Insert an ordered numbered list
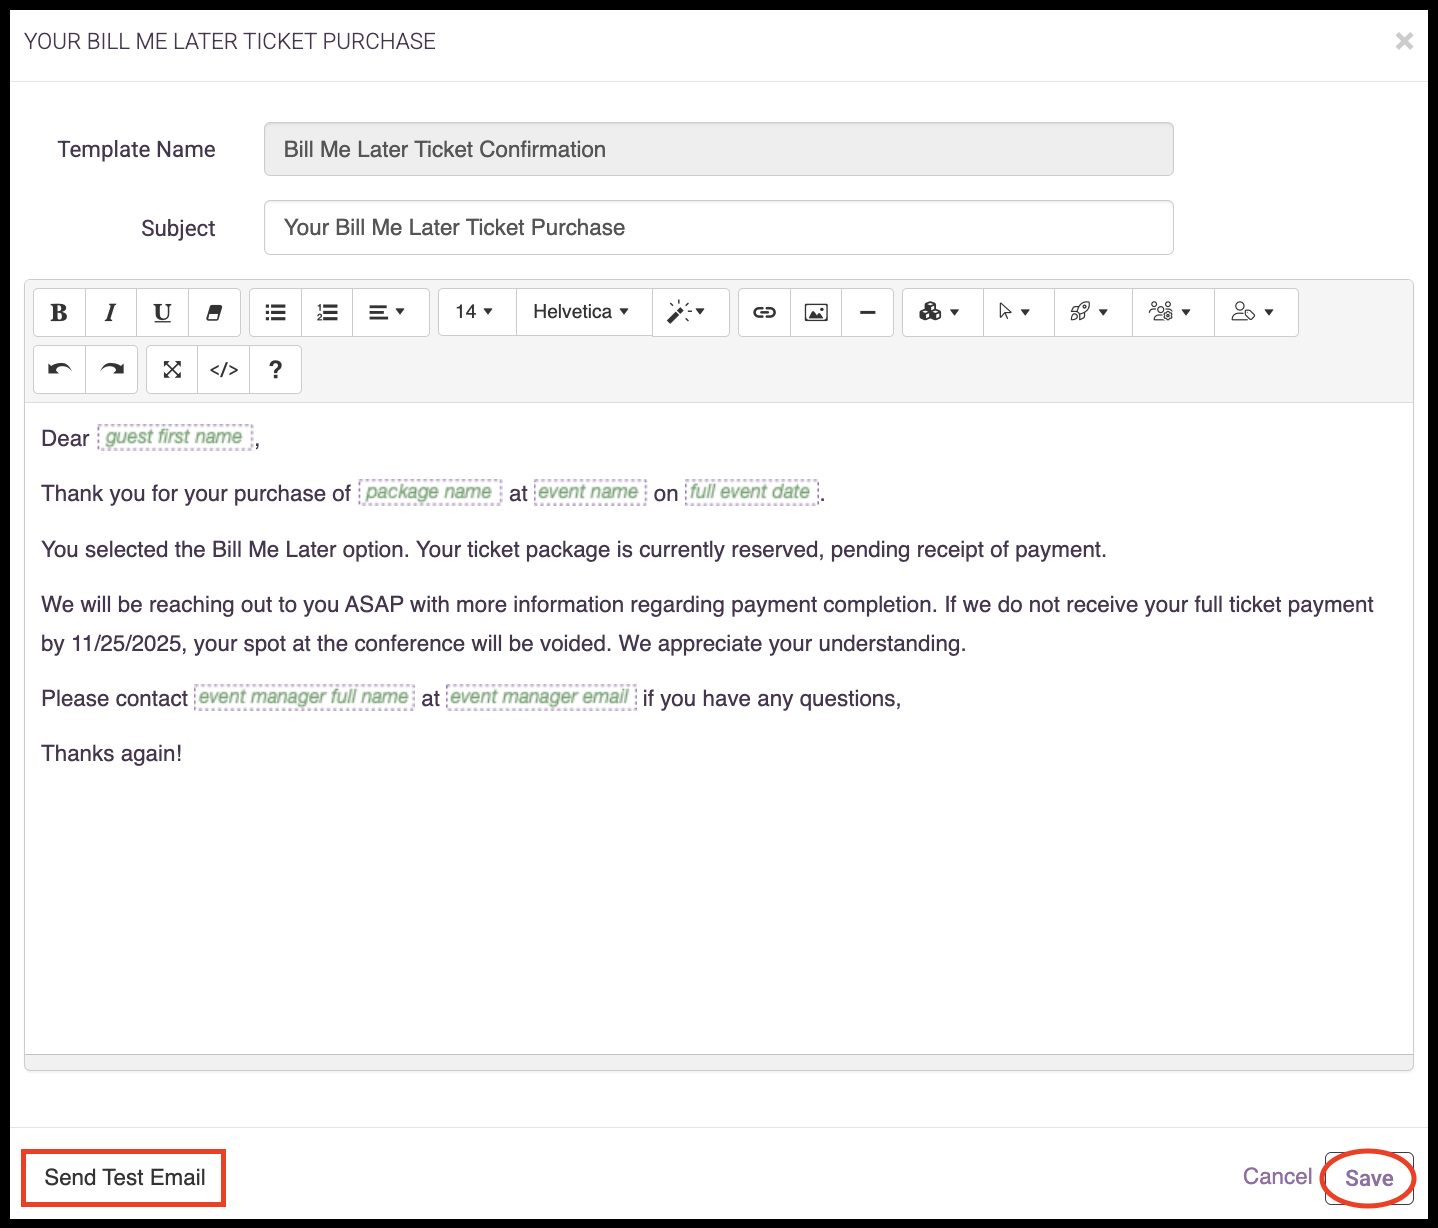This screenshot has height=1228, width=1438. (x=327, y=313)
